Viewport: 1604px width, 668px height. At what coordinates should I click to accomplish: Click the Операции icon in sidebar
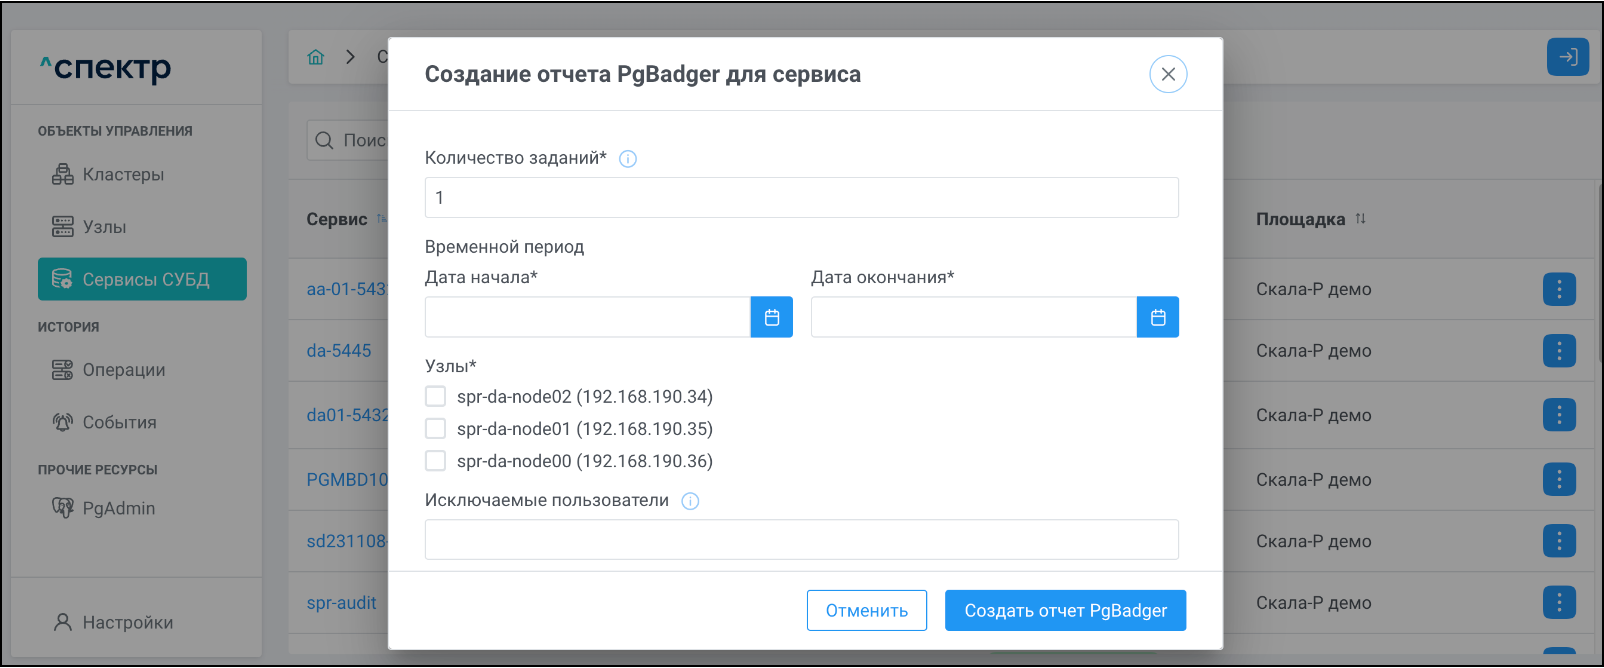63,370
